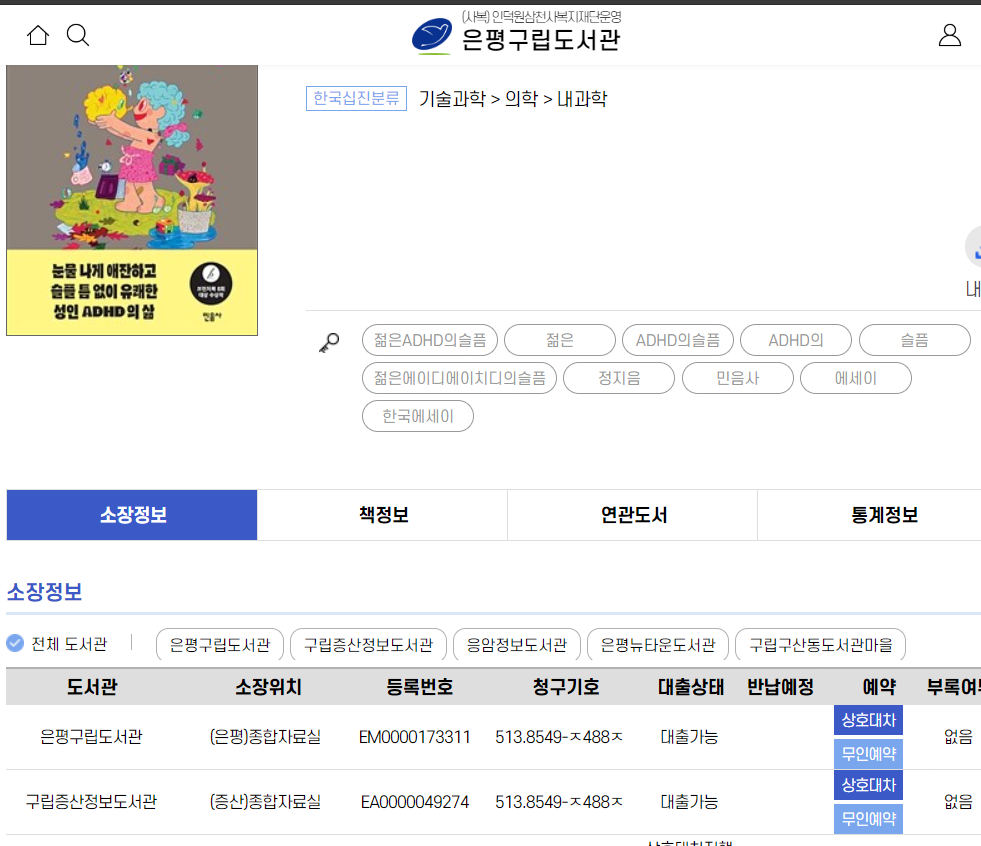
Task: Filter holdings by 구립증산정보도서관
Action: [369, 645]
